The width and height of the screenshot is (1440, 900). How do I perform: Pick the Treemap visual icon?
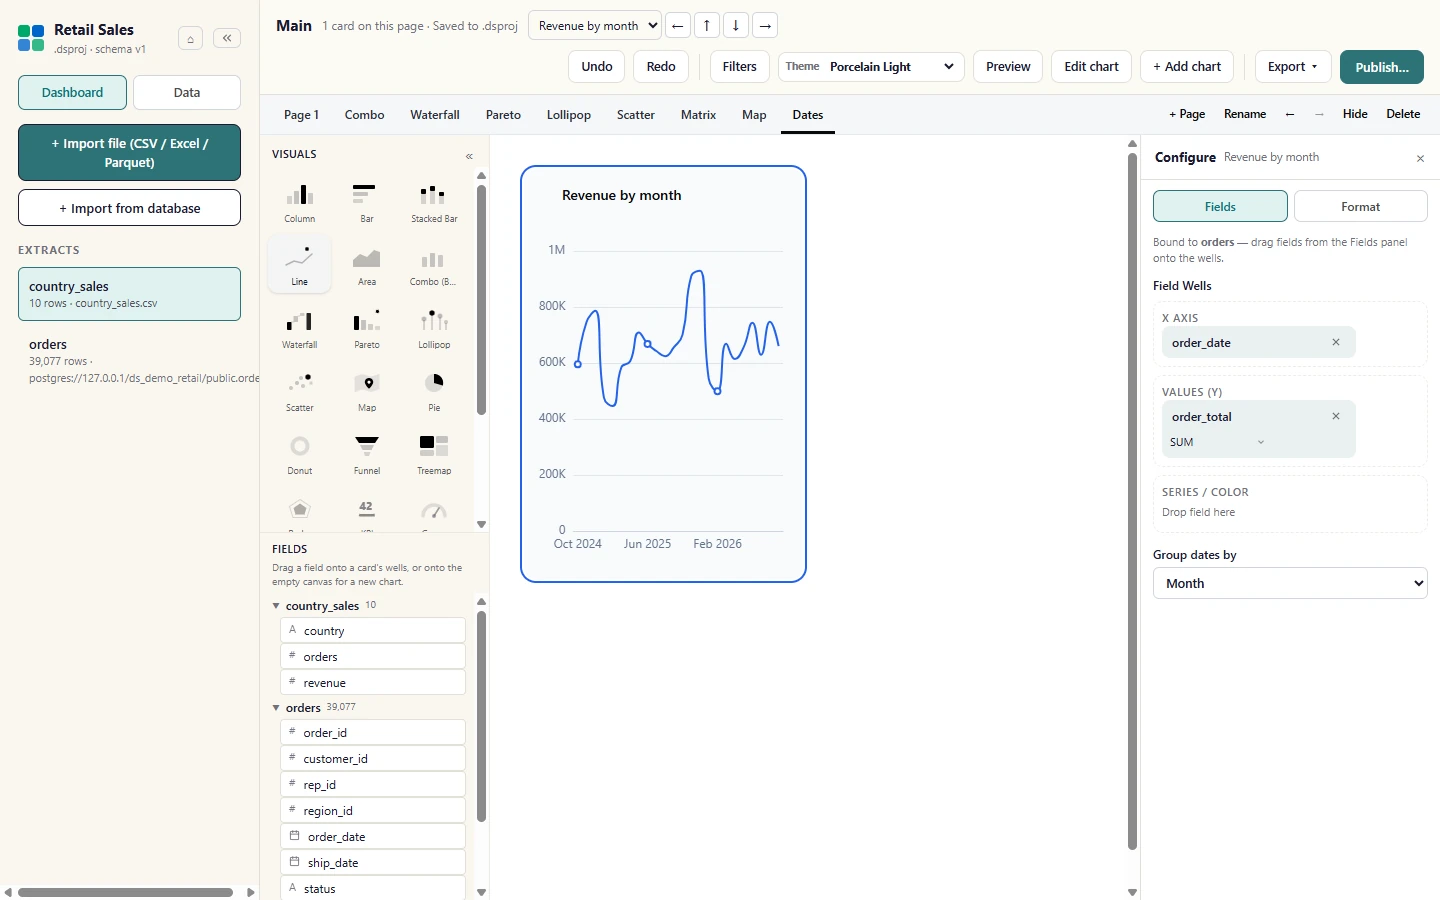click(x=434, y=455)
